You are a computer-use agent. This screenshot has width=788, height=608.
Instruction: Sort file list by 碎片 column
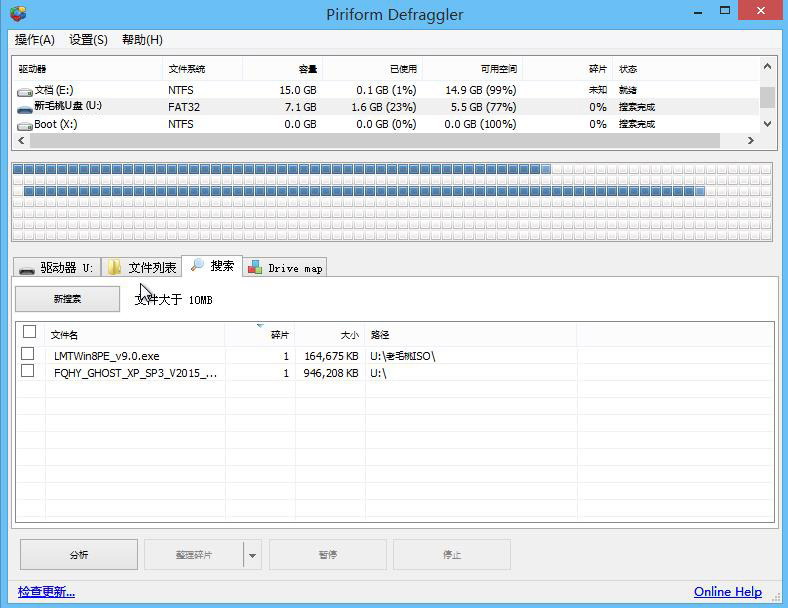tap(260, 335)
